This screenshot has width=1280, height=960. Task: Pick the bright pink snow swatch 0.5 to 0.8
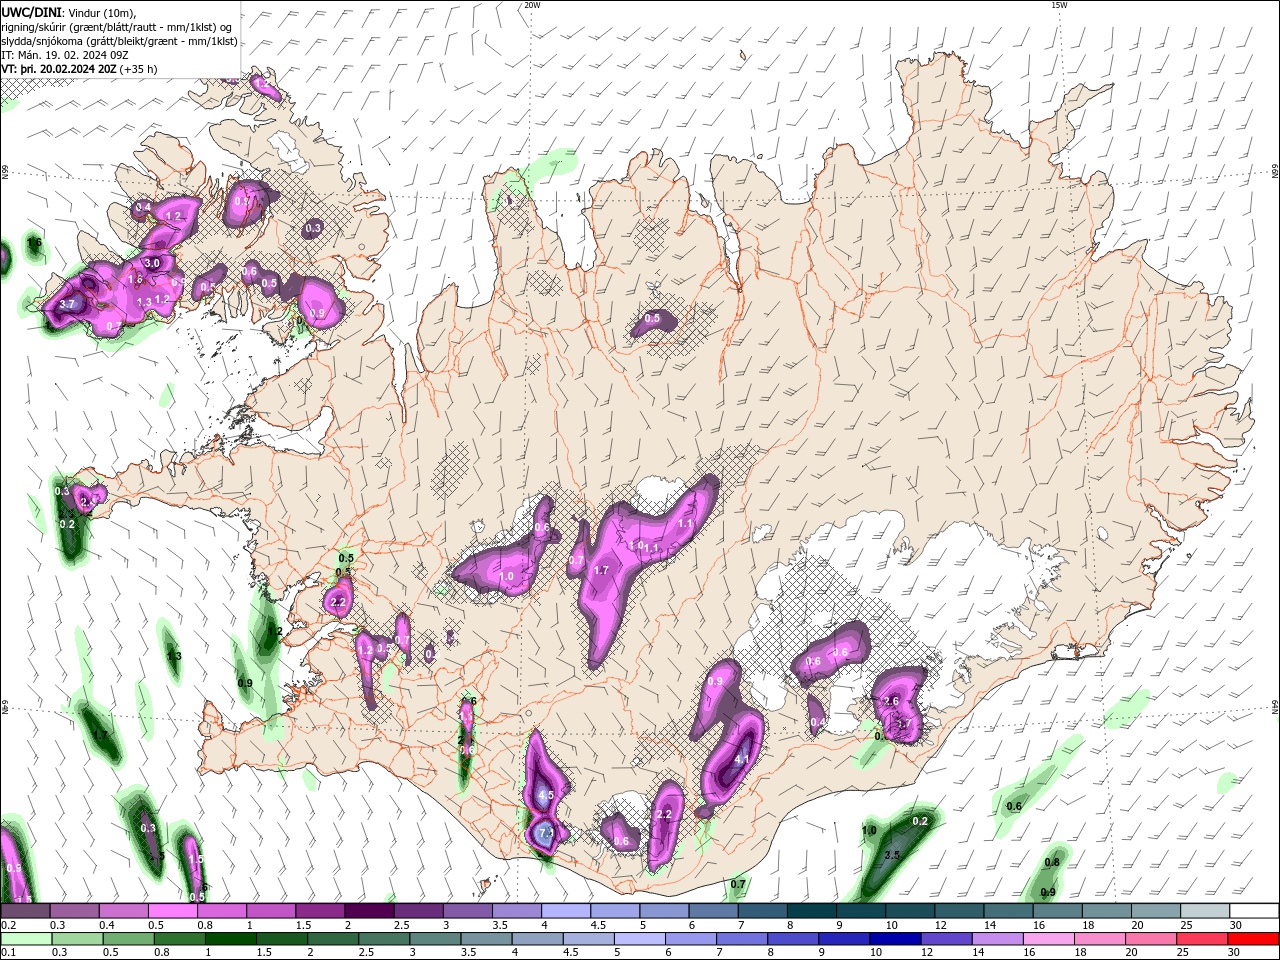tap(172, 911)
